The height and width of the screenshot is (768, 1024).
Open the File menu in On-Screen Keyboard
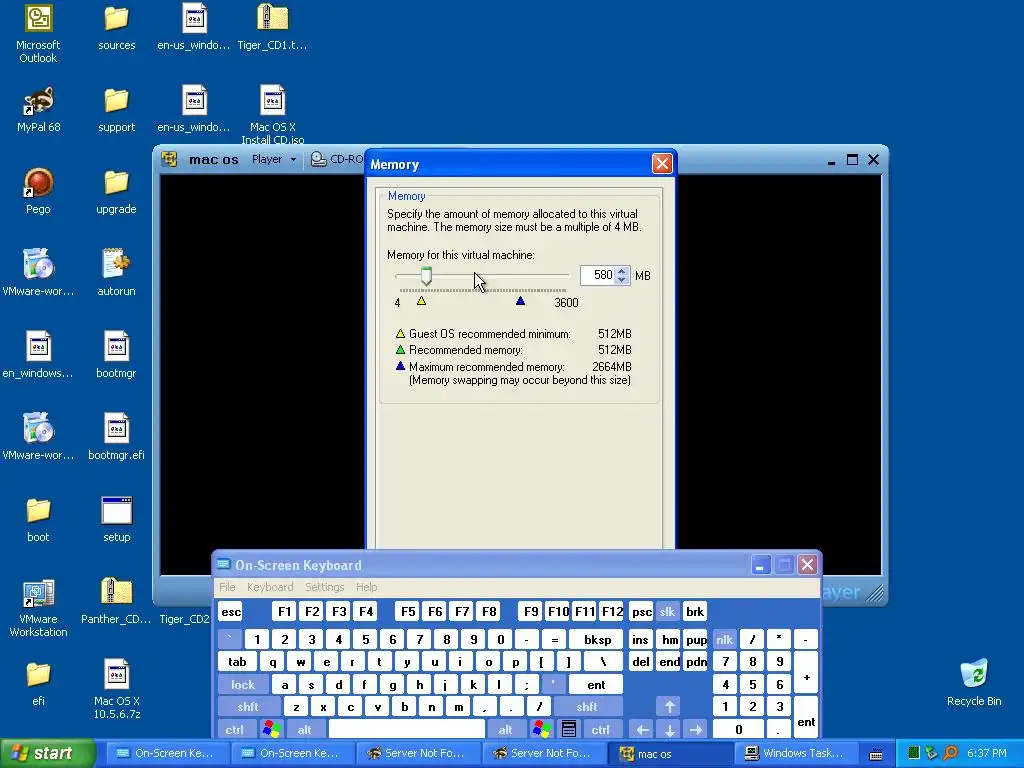pyautogui.click(x=227, y=587)
